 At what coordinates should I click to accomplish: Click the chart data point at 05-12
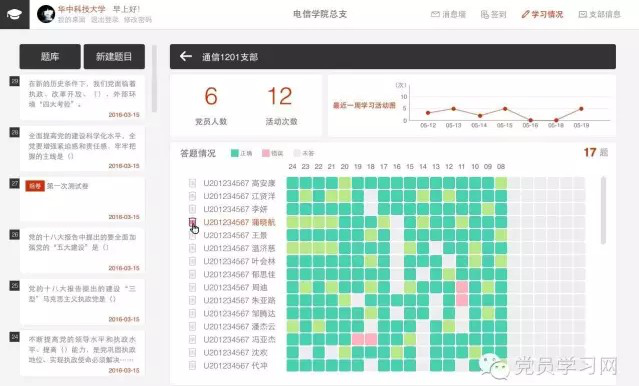pyautogui.click(x=428, y=113)
